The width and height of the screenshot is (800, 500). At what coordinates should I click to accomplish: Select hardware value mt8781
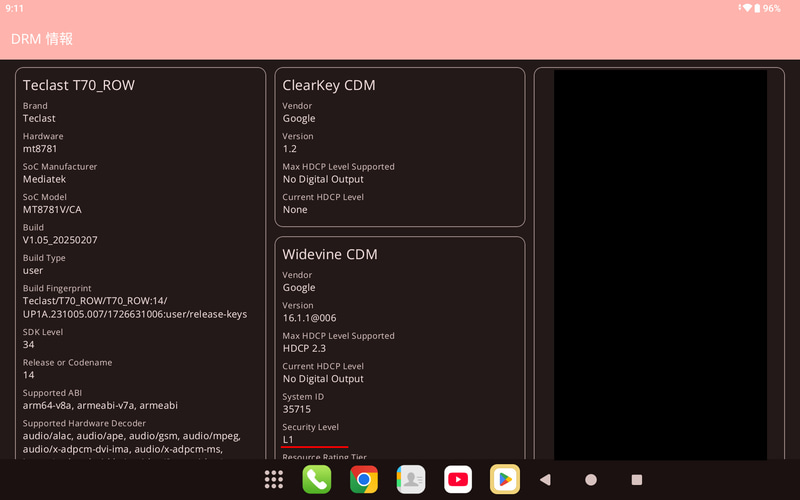[40, 148]
